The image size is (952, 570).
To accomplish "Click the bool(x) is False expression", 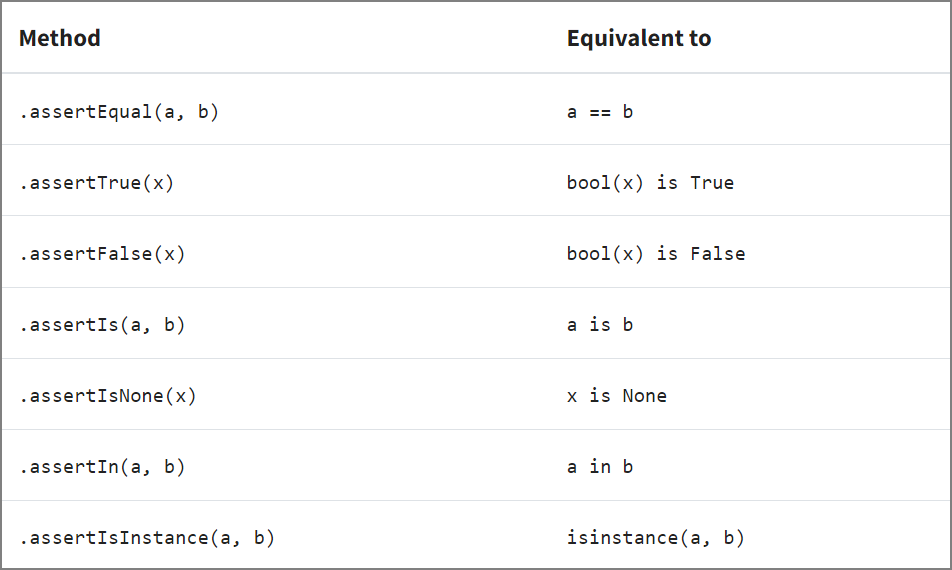I will [x=656, y=254].
